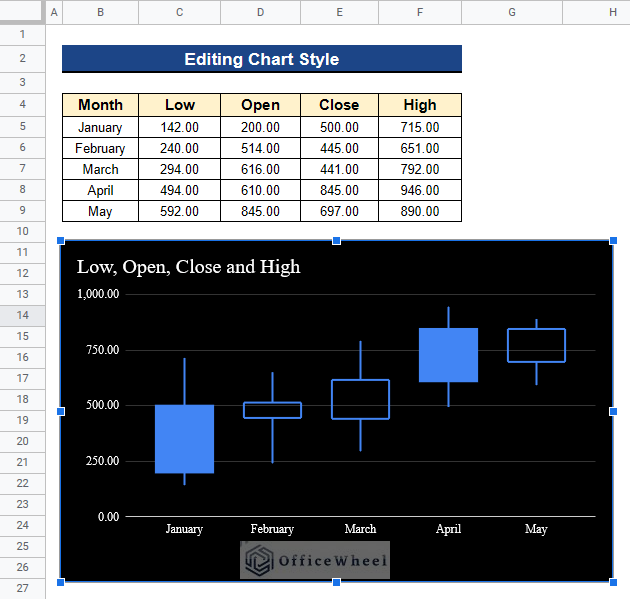This screenshot has width=630, height=599.
Task: Select column B header
Action: [100, 12]
